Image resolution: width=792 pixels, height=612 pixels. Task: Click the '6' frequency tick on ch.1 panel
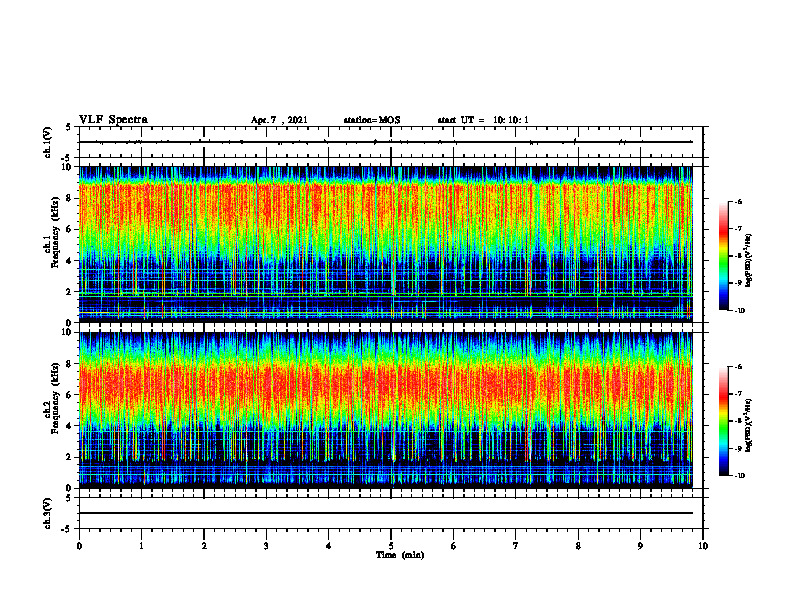[x=70, y=229]
